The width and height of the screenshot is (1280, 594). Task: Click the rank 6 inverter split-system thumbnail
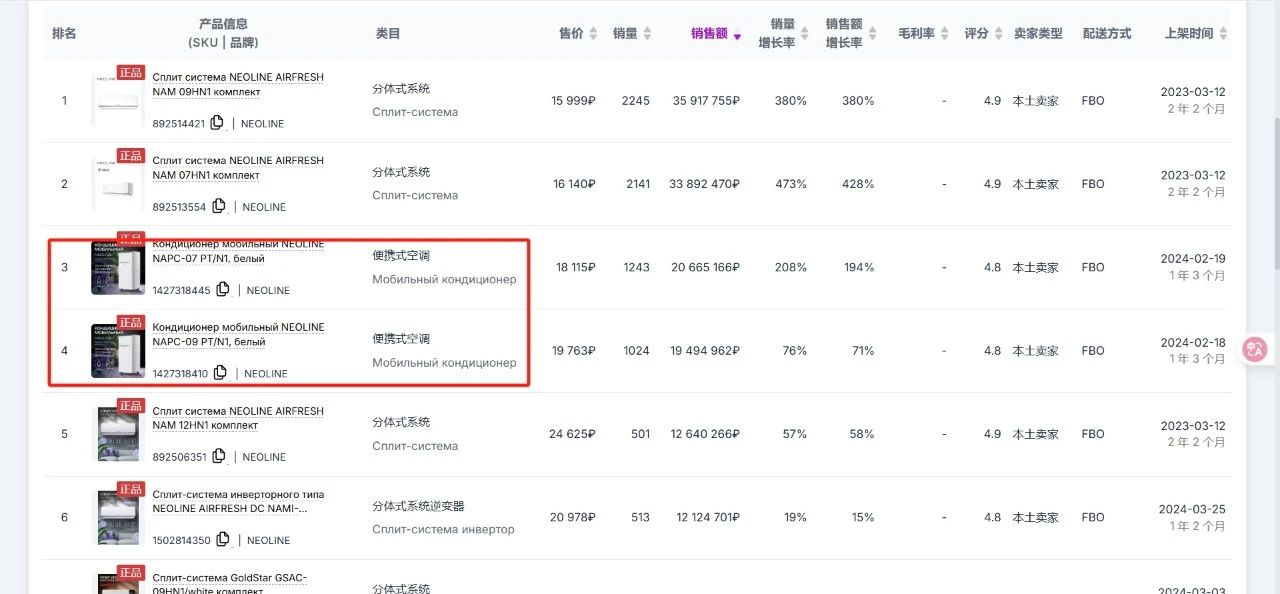118,517
